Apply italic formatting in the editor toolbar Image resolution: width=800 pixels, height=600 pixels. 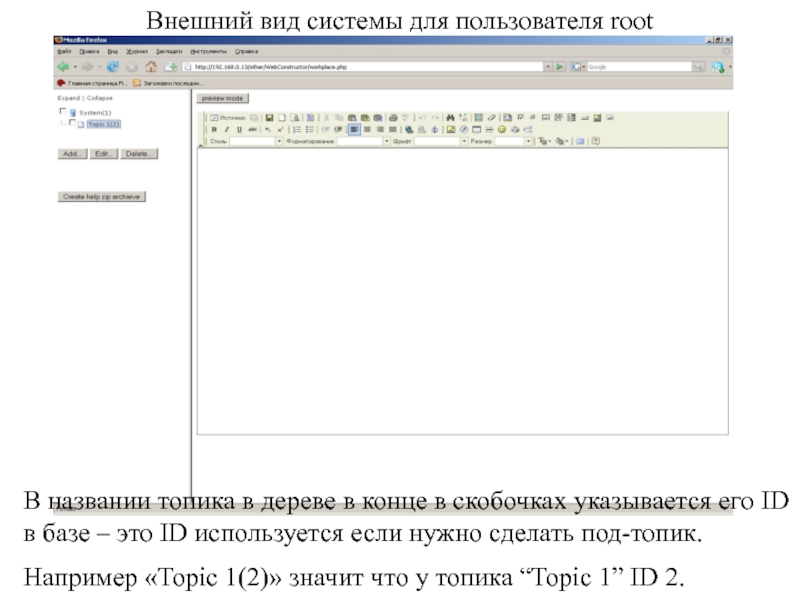pos(227,129)
